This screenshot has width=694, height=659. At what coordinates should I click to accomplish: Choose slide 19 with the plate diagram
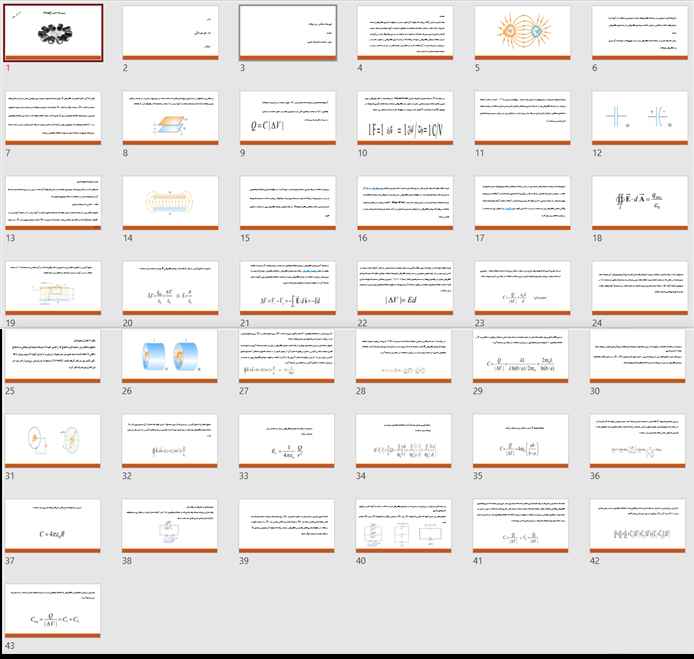coord(52,290)
